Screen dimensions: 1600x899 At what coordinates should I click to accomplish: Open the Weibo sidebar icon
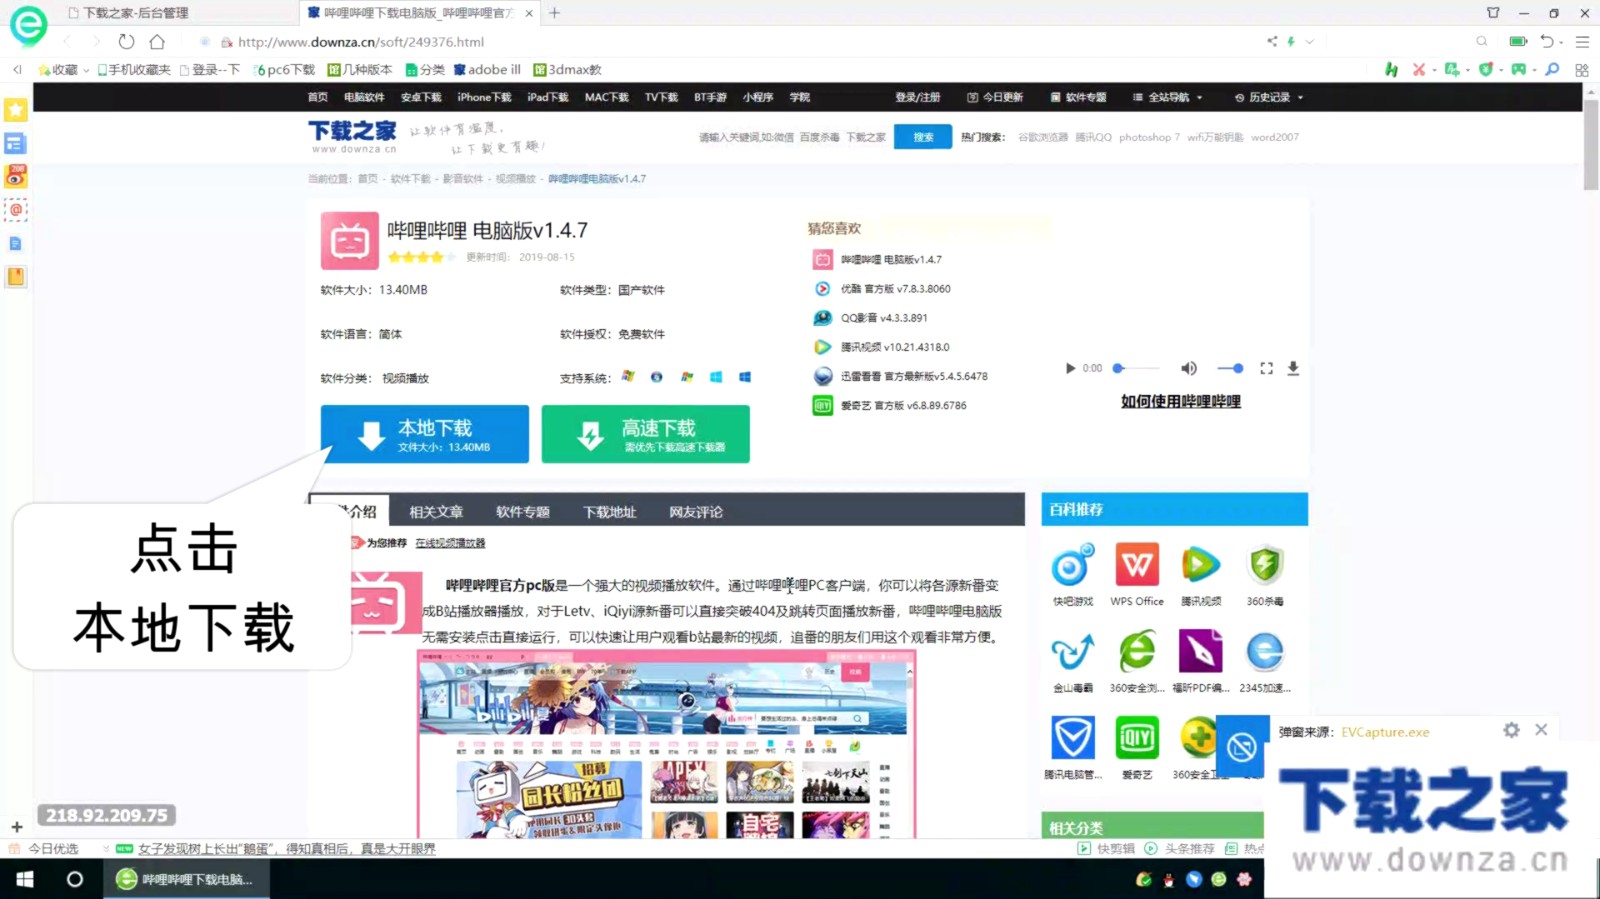point(16,176)
